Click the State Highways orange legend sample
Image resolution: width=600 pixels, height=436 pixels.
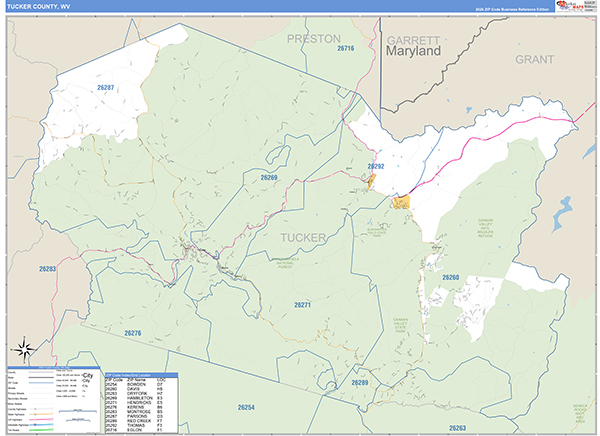(x=41, y=414)
